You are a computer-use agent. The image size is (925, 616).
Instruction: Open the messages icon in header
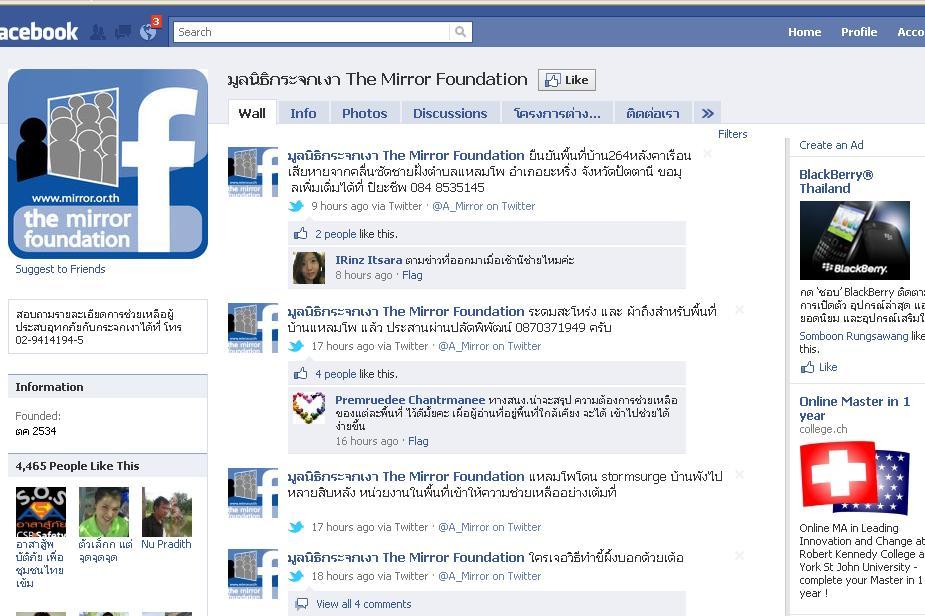[x=123, y=32]
